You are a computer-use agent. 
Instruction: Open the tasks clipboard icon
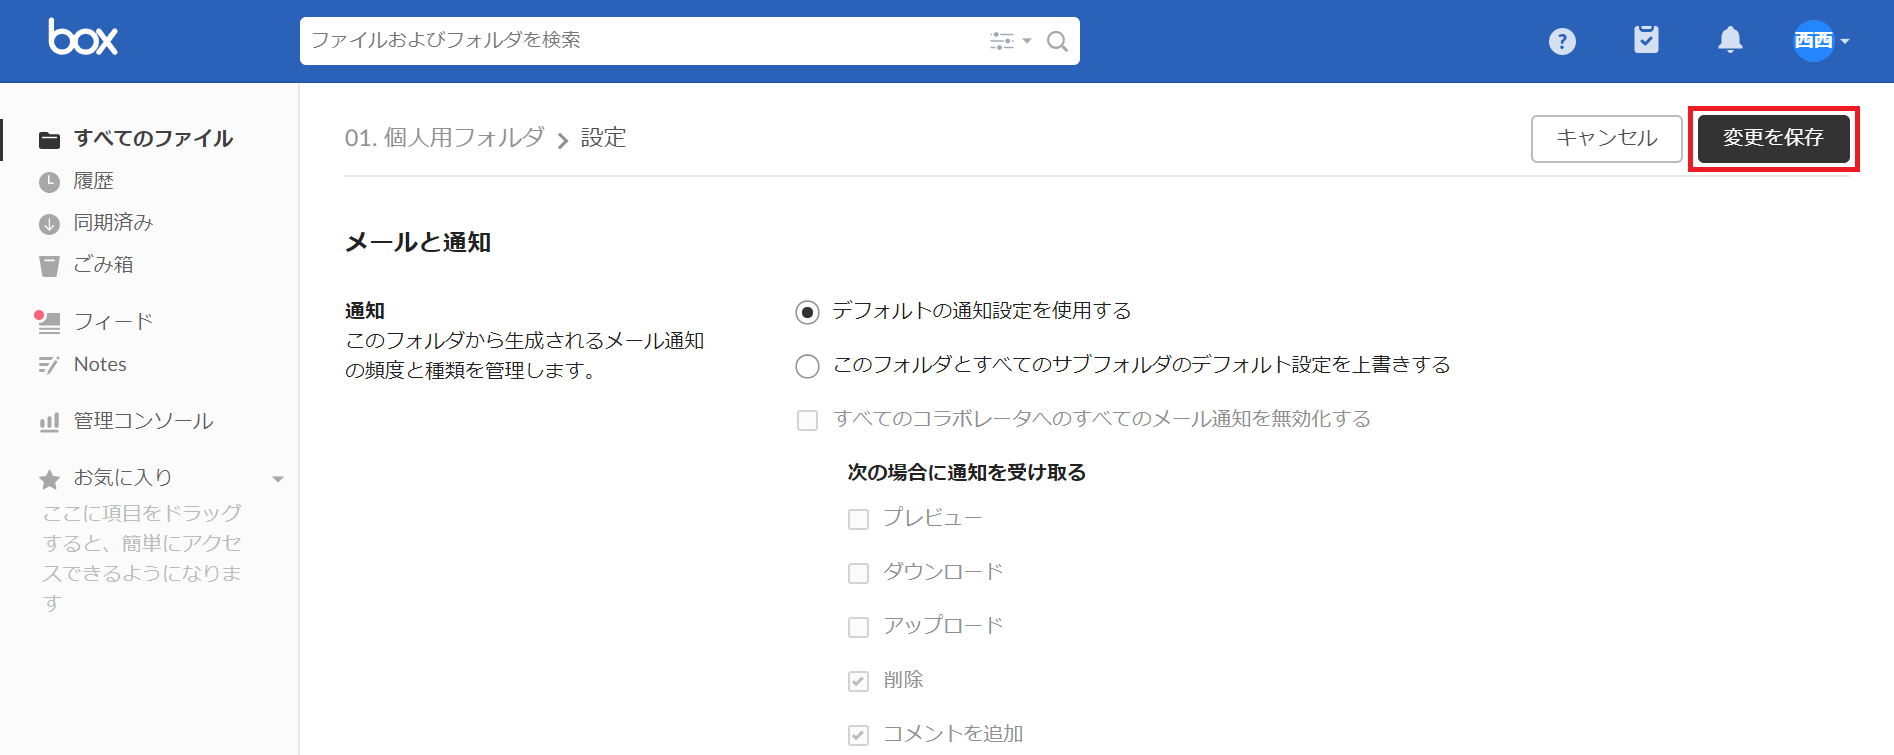pyautogui.click(x=1646, y=39)
